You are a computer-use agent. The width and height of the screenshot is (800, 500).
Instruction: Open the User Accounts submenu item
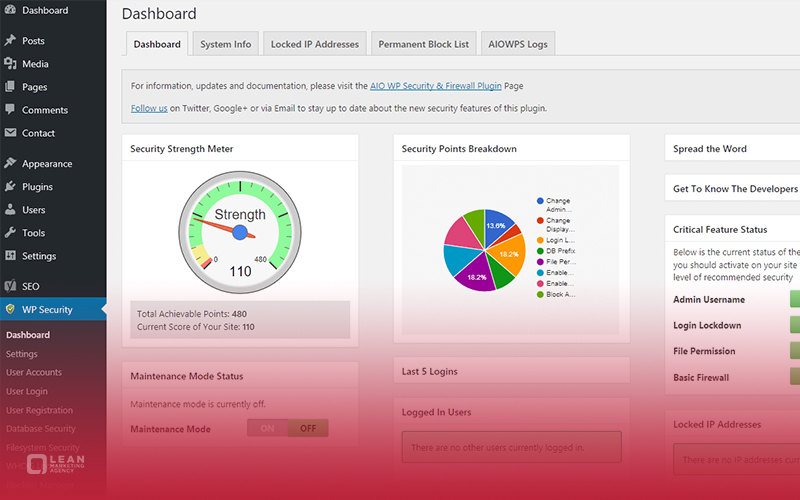tap(34, 372)
